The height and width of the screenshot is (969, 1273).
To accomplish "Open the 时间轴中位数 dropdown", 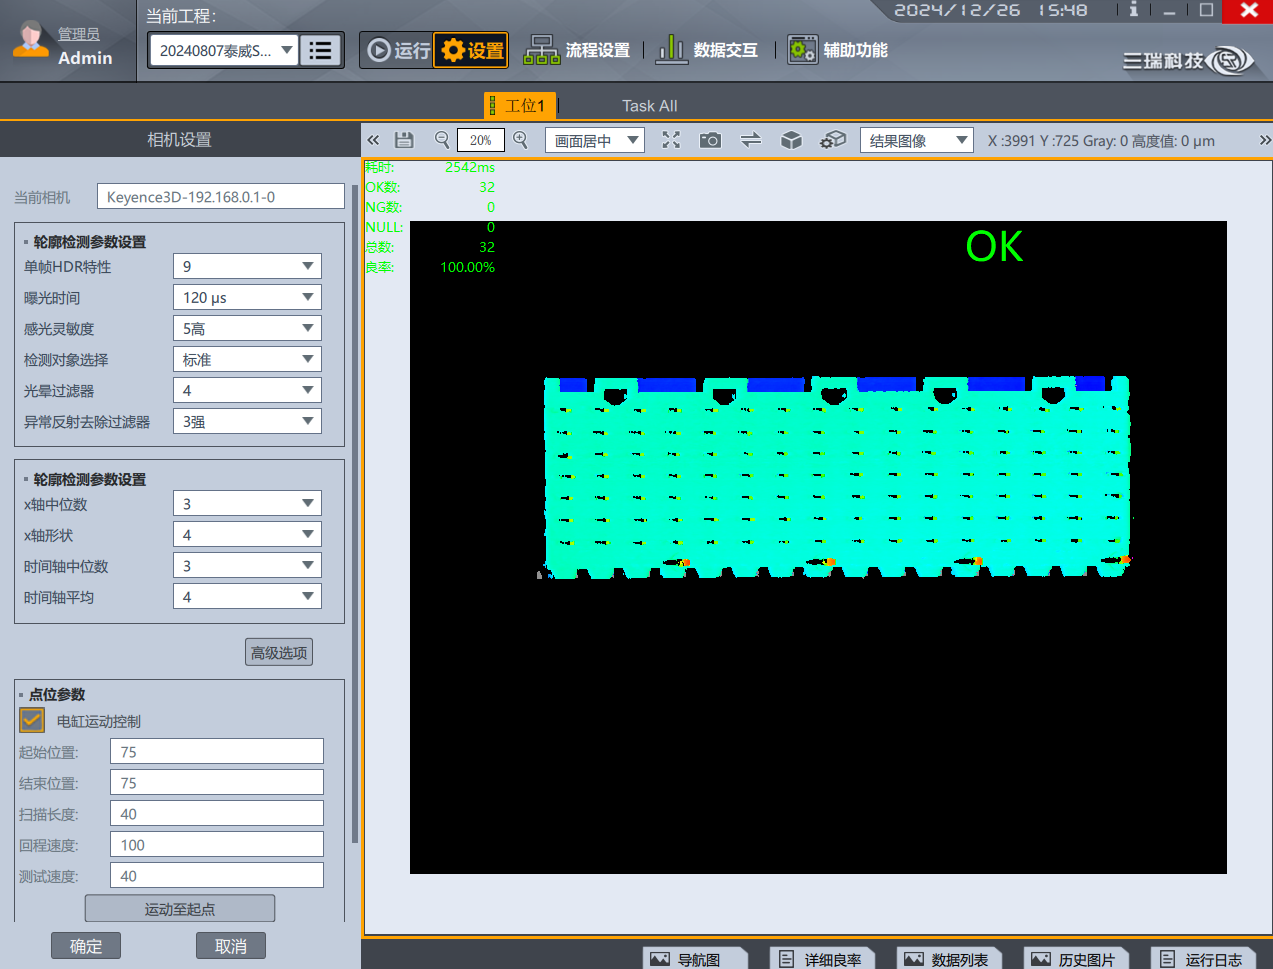I will click(x=247, y=565).
